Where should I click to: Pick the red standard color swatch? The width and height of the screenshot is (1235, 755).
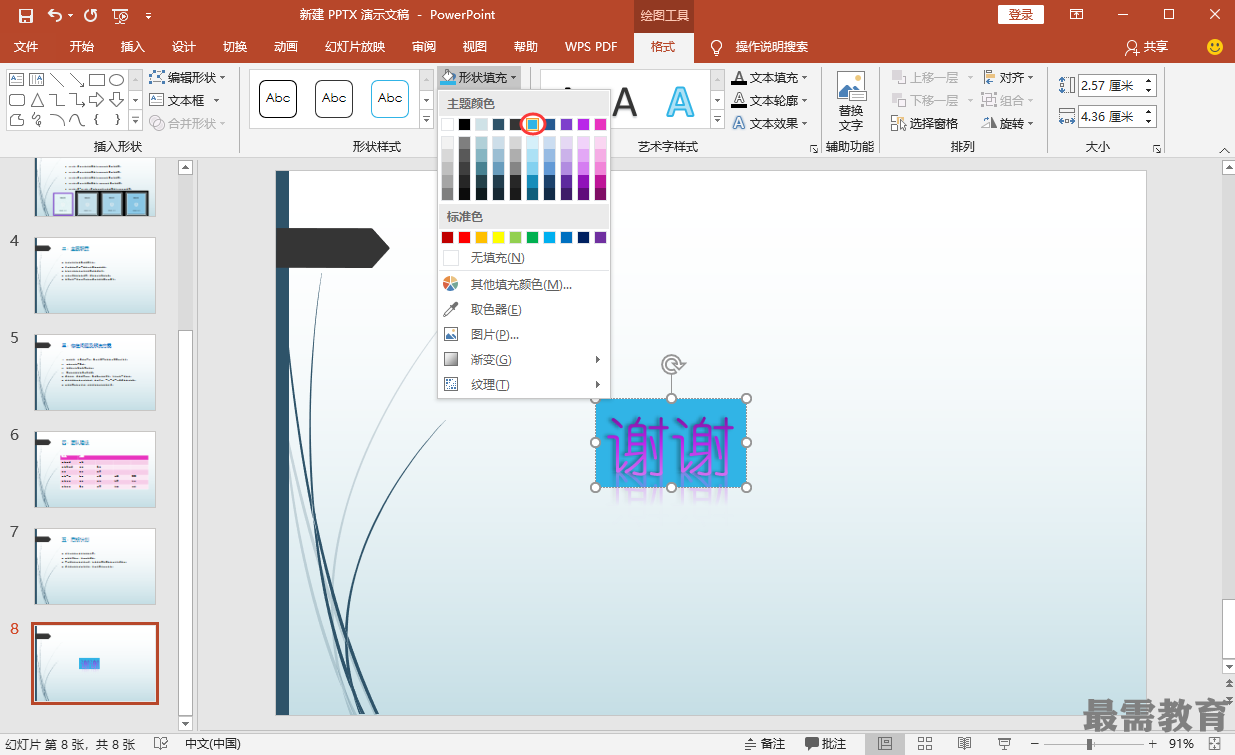pos(464,237)
